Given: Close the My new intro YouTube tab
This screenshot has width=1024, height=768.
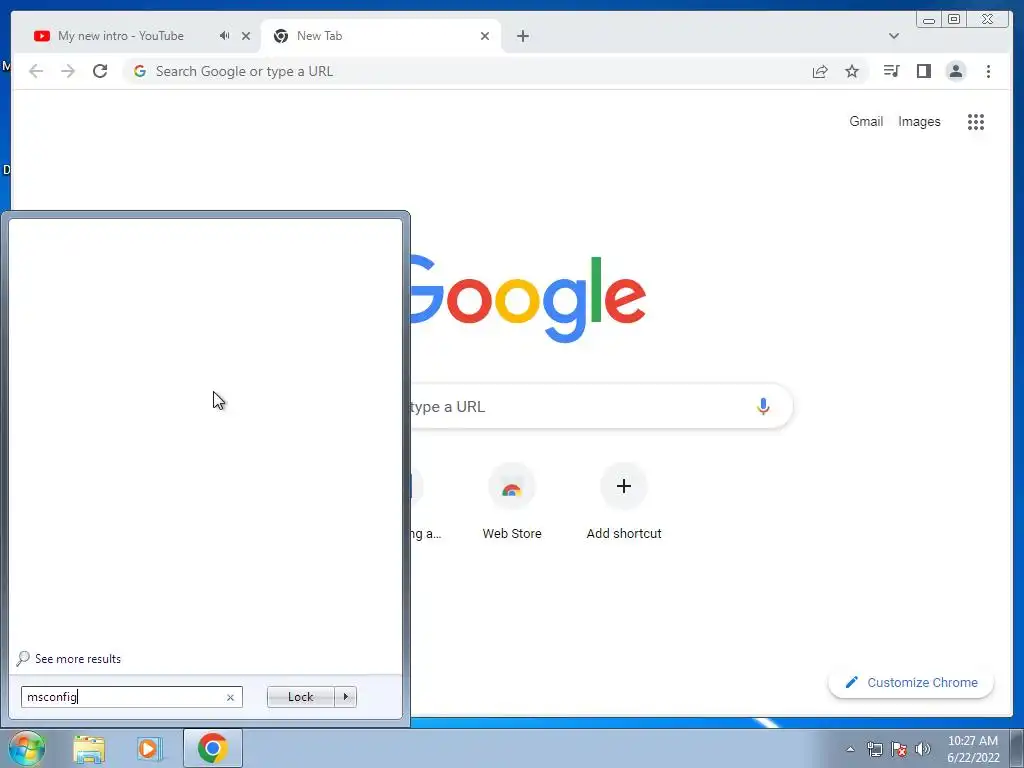Looking at the screenshot, I should pyautogui.click(x=246, y=36).
